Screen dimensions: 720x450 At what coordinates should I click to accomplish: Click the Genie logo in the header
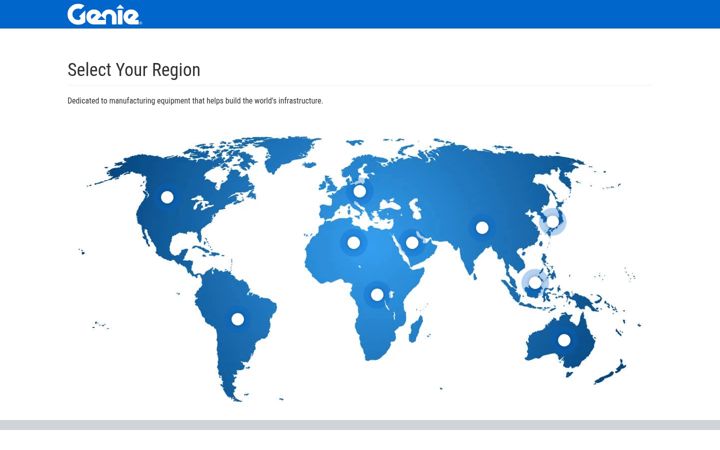(x=104, y=14)
